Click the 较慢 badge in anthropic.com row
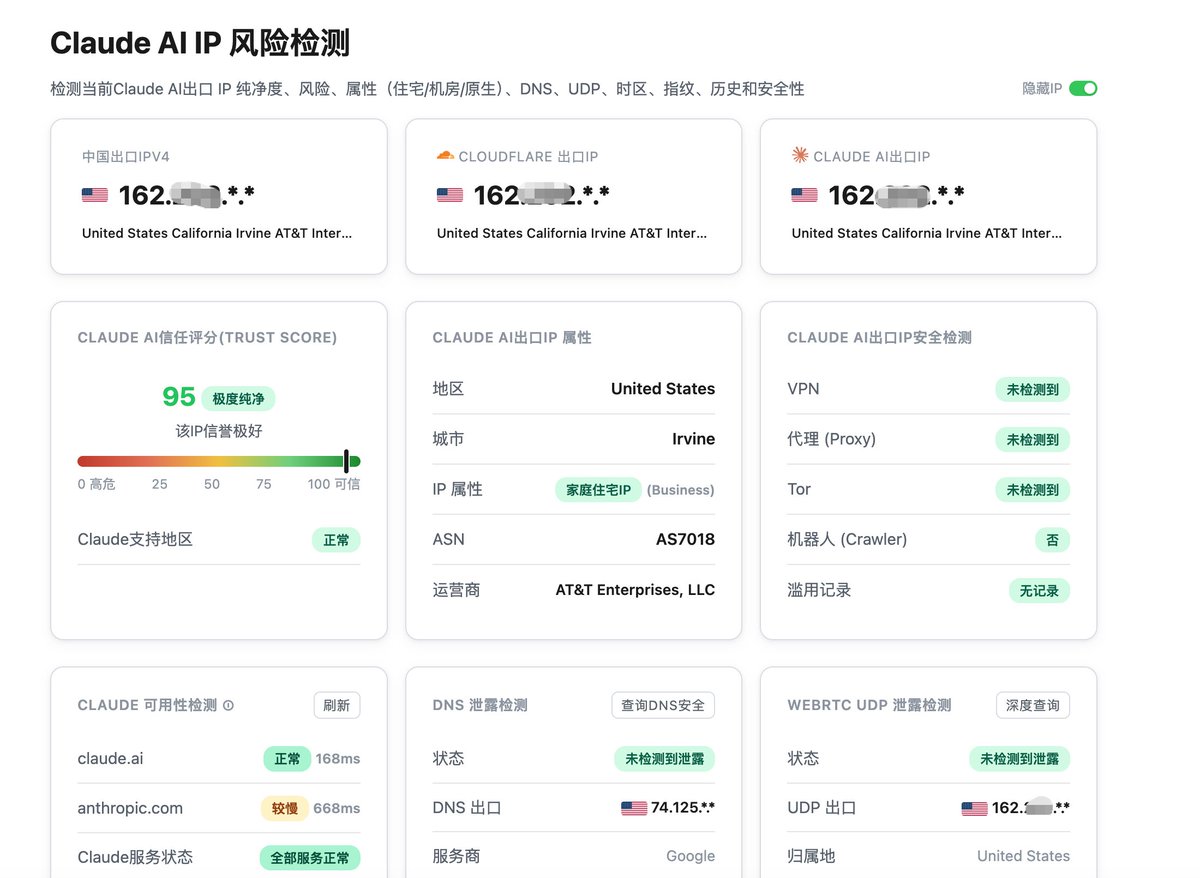Screen dimensions: 1200x878 coord(284,808)
